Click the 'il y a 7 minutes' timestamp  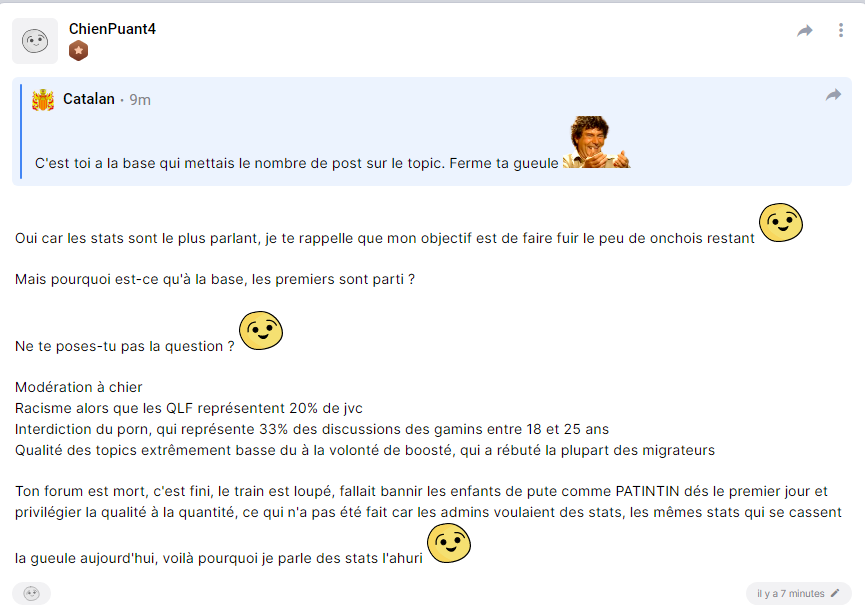pos(791,594)
